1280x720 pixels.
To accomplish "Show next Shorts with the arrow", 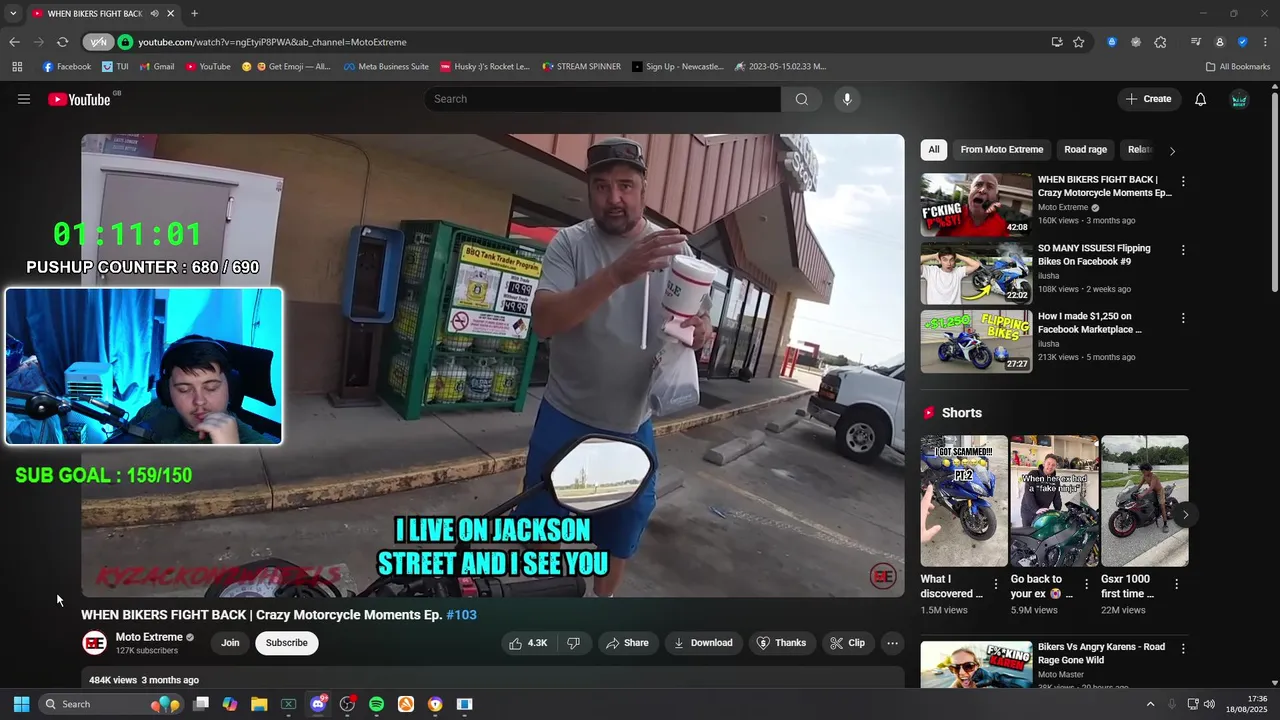I will [1185, 515].
